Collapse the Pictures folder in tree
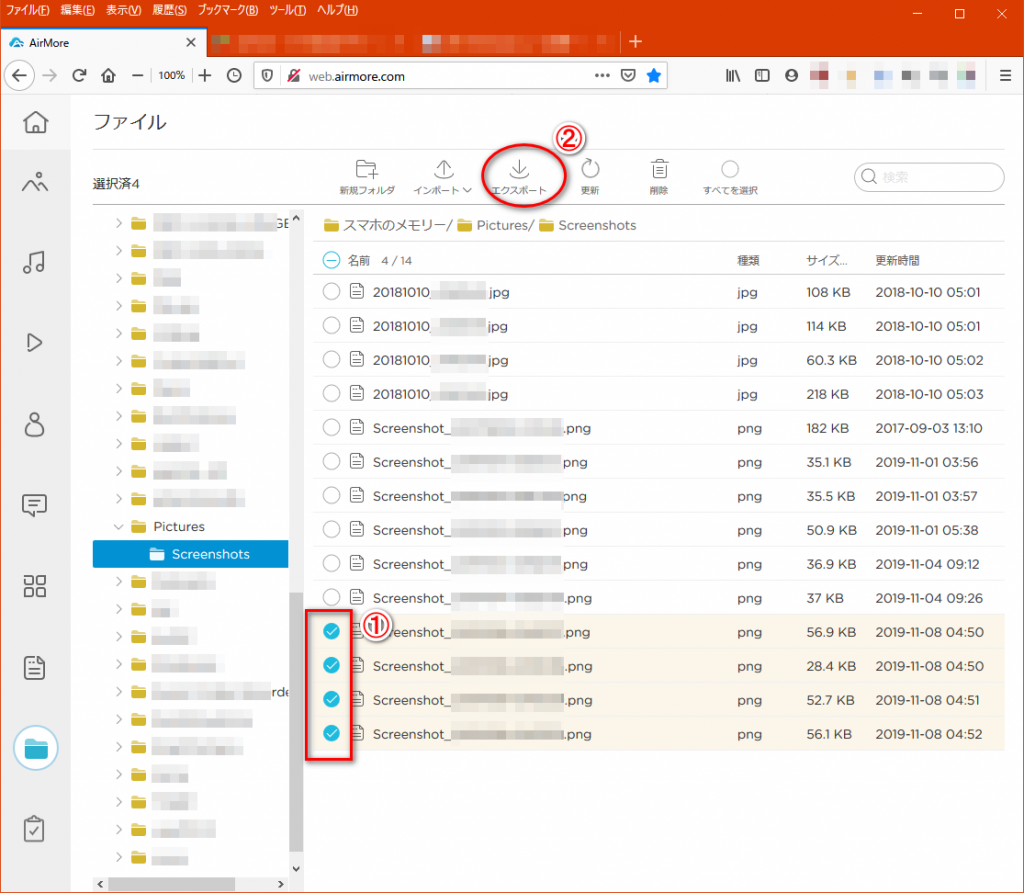Viewport: 1024px width, 893px height. coord(119,526)
